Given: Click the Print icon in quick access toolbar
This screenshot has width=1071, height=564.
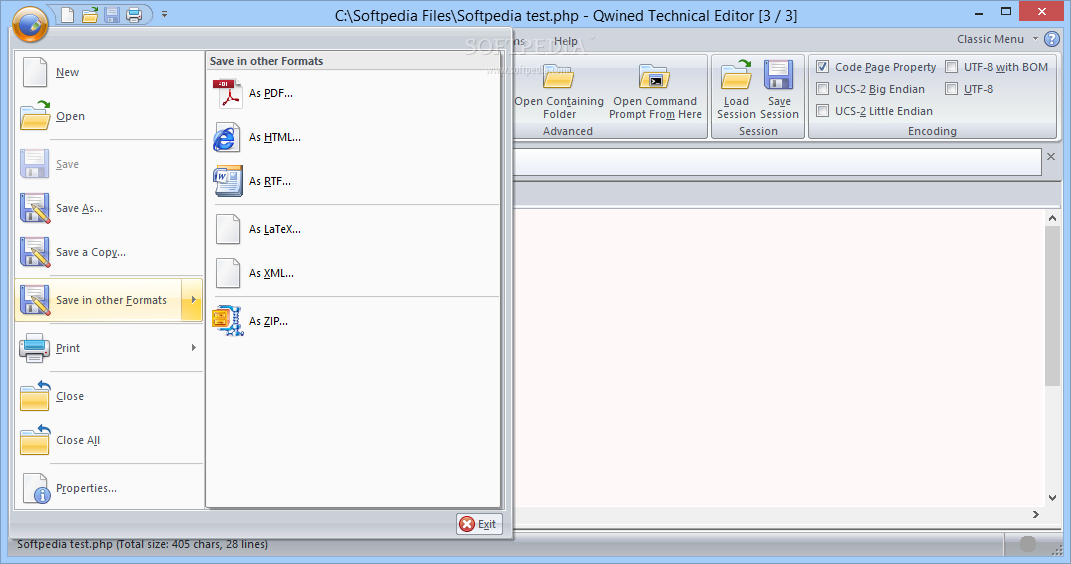Looking at the screenshot, I should tap(135, 14).
